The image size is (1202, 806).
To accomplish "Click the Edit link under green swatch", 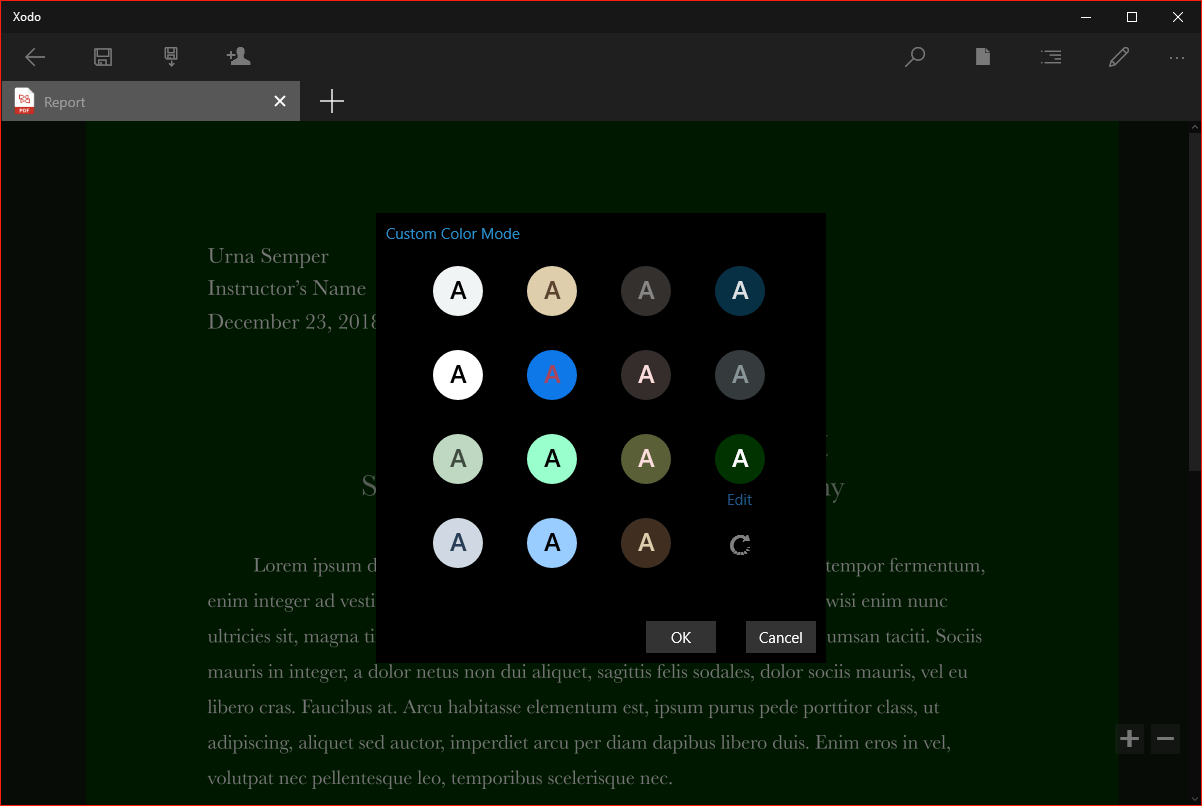I will (740, 500).
